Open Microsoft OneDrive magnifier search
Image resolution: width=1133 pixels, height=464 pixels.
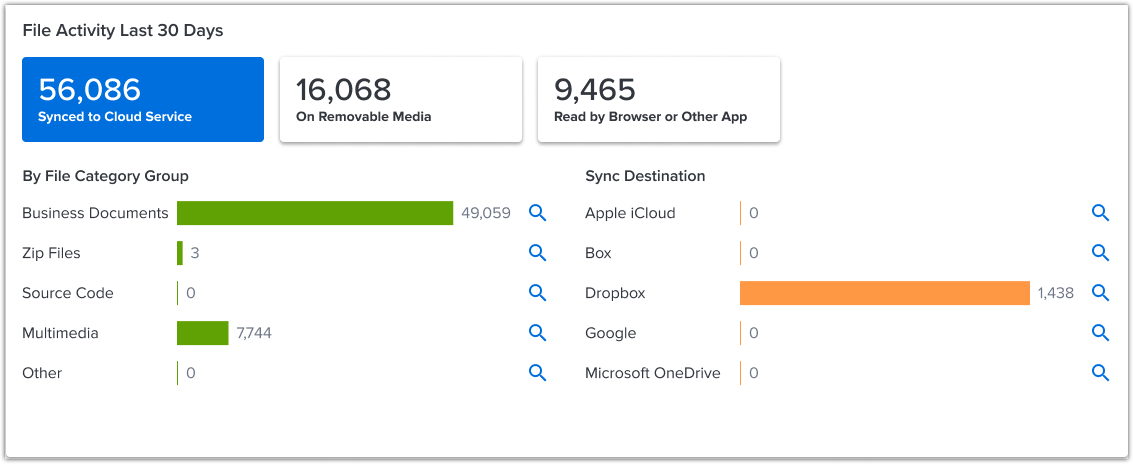(1100, 373)
